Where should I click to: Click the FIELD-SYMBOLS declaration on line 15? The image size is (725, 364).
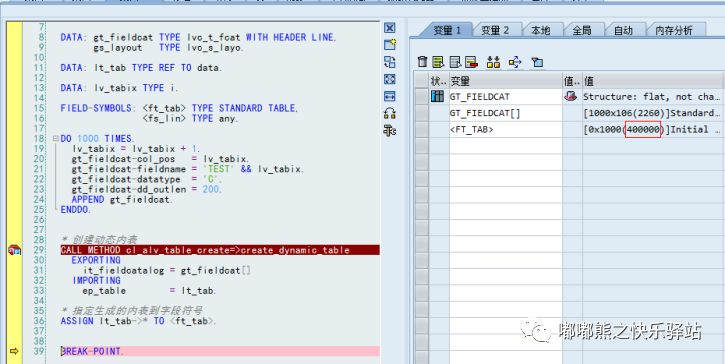pos(179,108)
